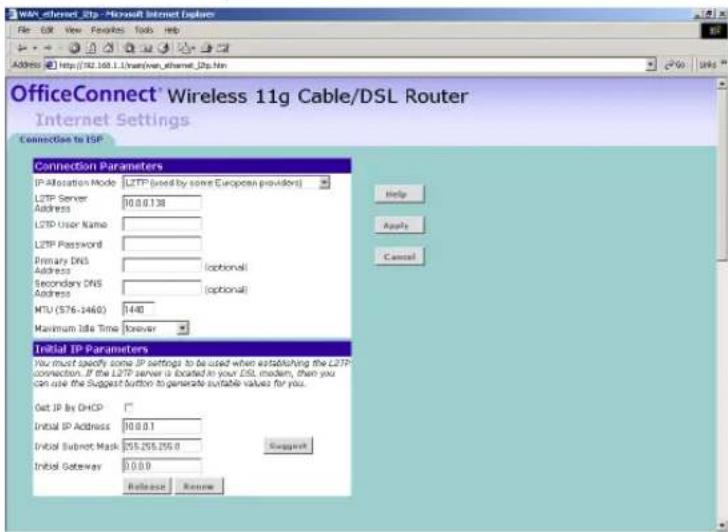
Task: Click the OfficeConnect logo text
Action: point(84,94)
